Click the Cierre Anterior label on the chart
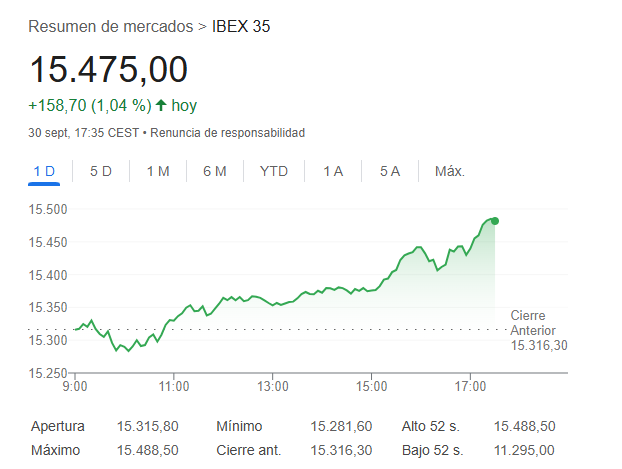This screenshot has height=469, width=622. (533, 323)
